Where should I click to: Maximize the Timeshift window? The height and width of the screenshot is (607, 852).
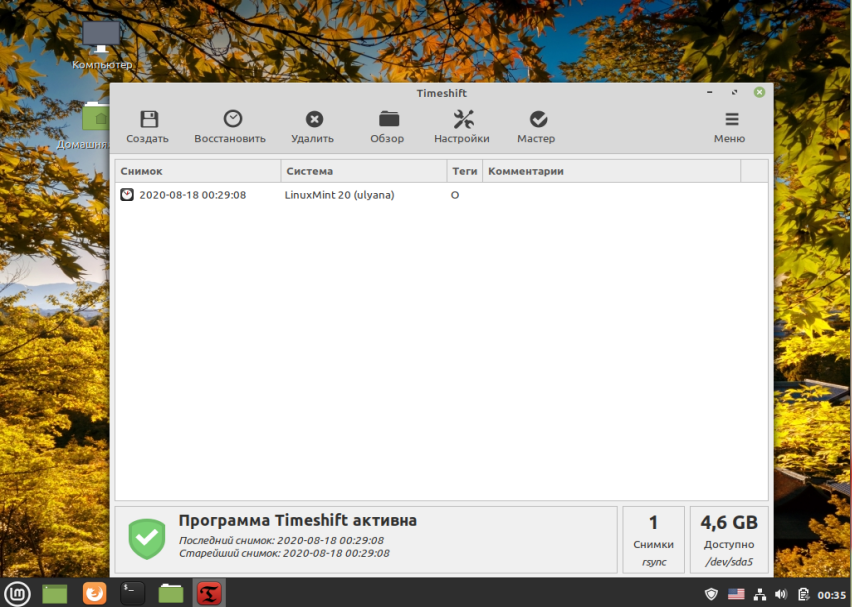coord(734,92)
